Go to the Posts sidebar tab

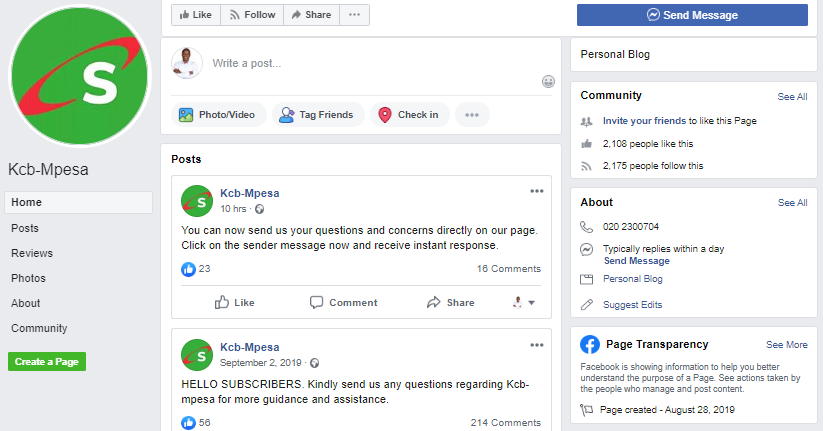pos(25,228)
